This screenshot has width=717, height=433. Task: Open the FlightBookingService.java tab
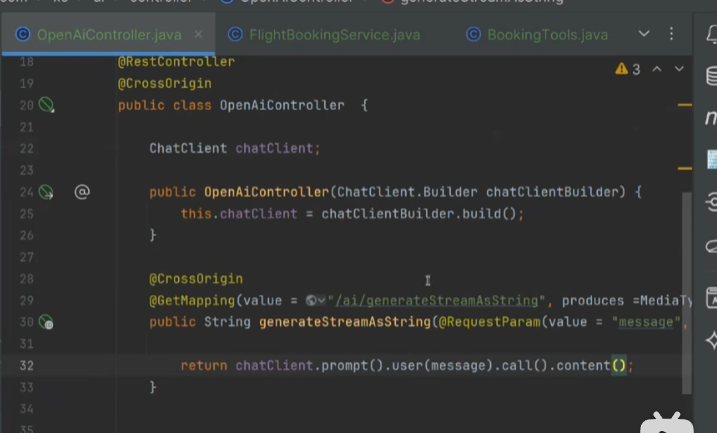click(x=334, y=35)
